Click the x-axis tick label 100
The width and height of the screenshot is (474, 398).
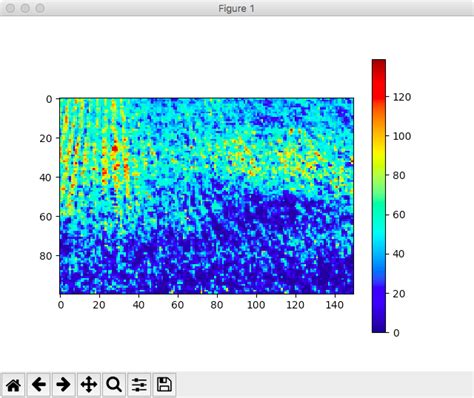coord(256,305)
